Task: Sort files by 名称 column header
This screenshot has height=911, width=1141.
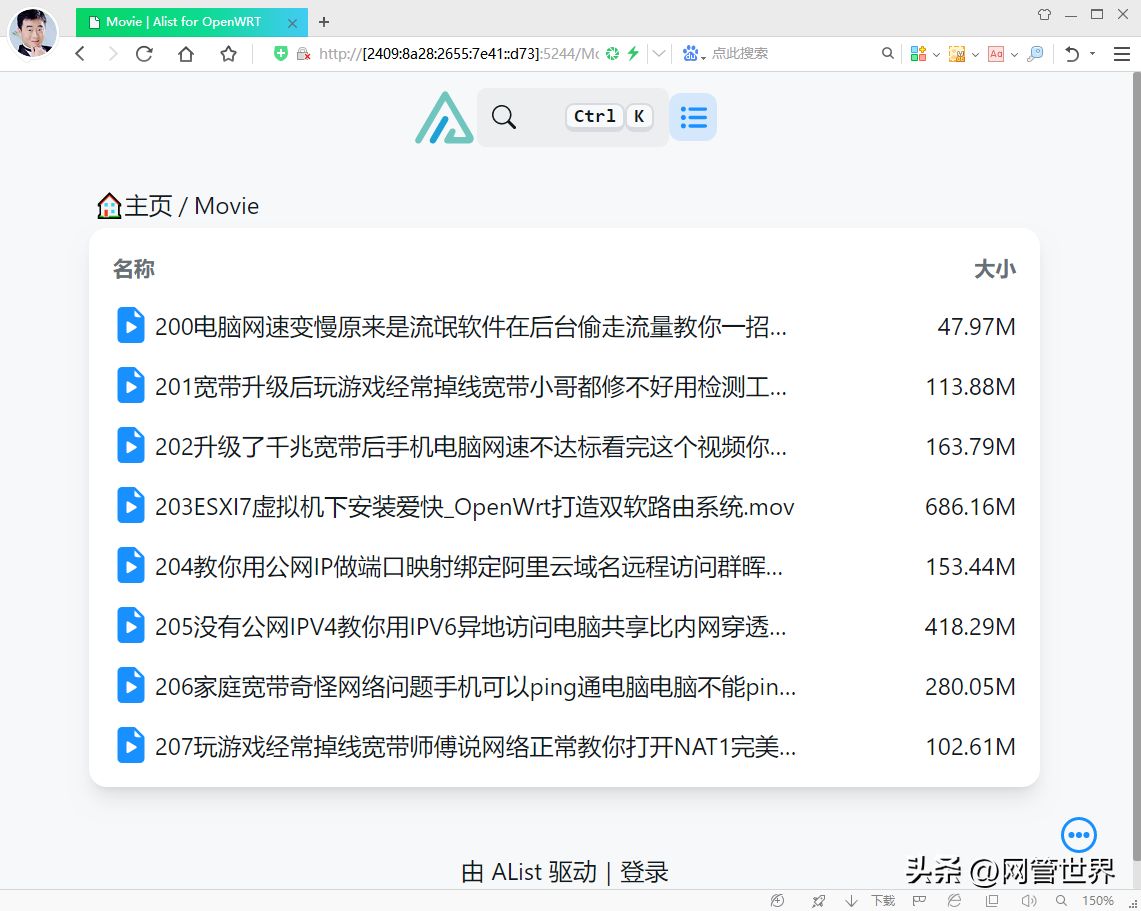Action: [x=134, y=268]
